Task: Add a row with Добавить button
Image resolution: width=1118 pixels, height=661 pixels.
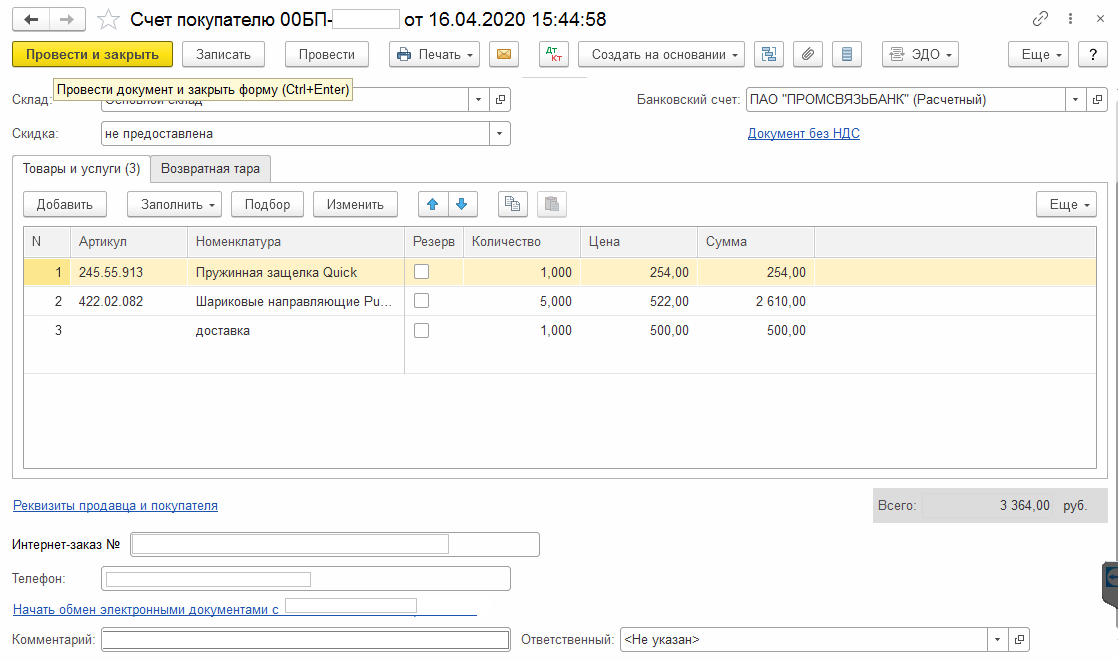Action: 65,205
